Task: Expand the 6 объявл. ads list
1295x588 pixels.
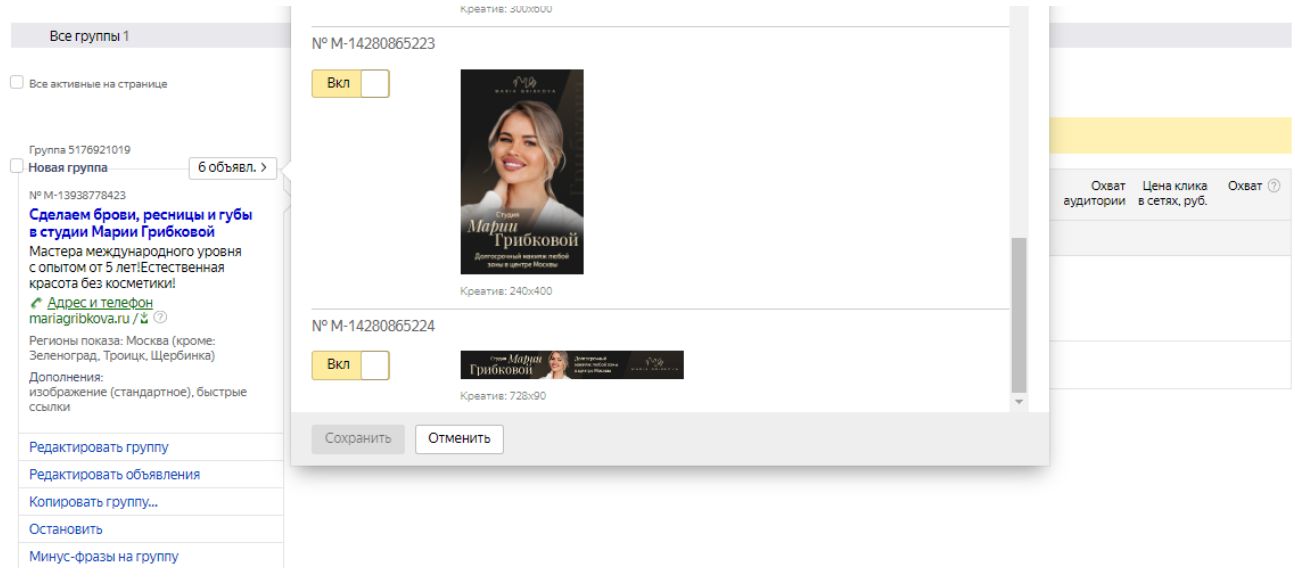Action: (233, 168)
